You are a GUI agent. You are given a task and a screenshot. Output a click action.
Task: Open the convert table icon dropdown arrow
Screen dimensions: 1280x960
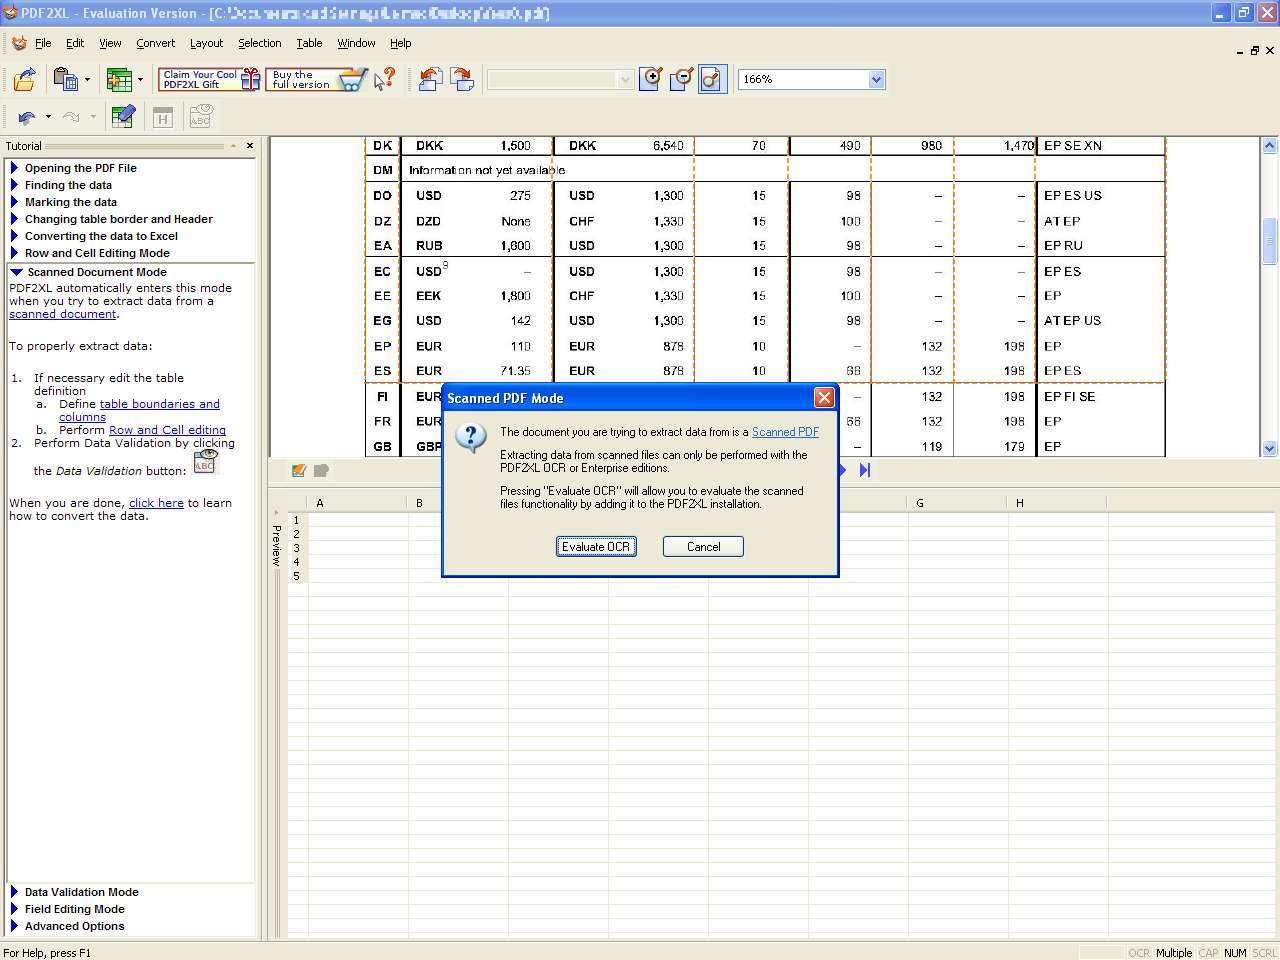(x=140, y=79)
